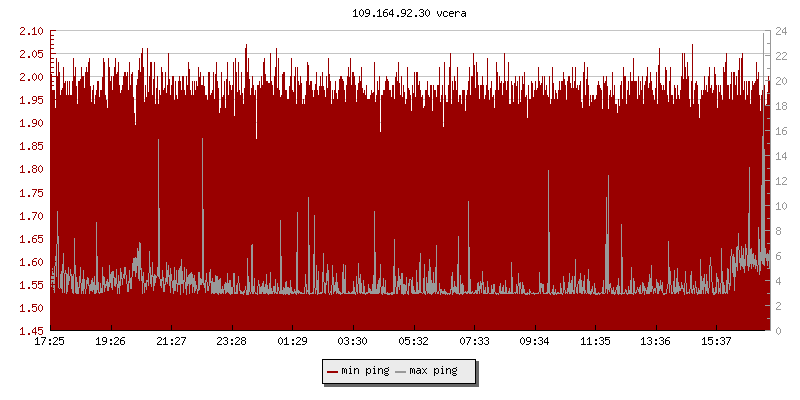Select the "min ping" legend label
800x400 pixels.
pos(365,371)
